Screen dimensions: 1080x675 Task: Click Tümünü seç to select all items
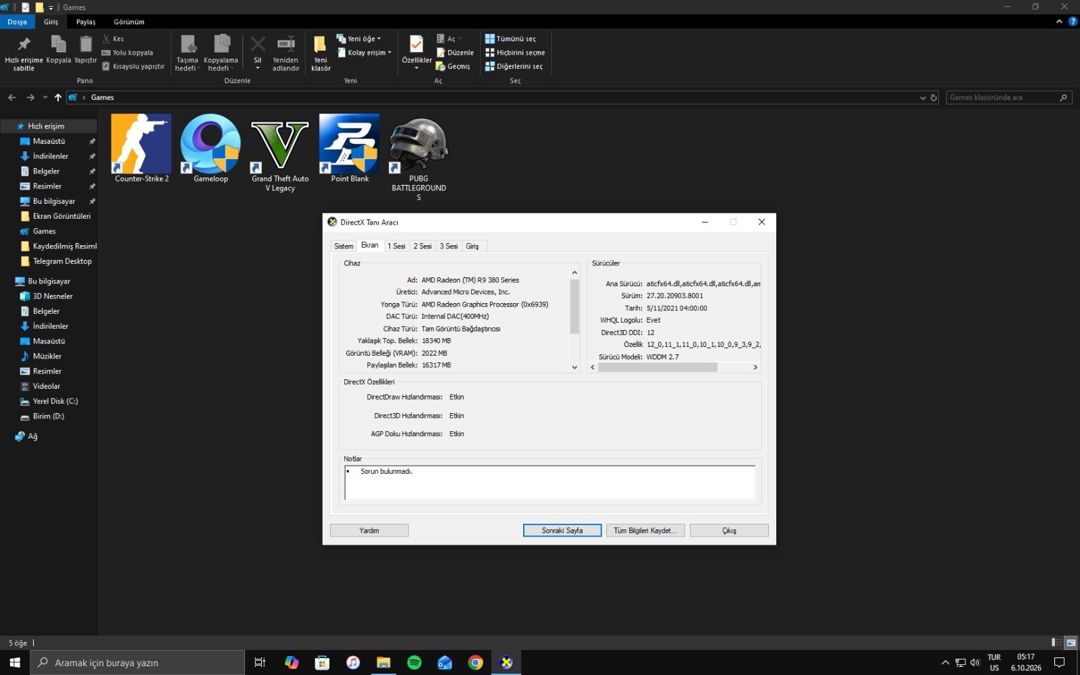click(510, 39)
